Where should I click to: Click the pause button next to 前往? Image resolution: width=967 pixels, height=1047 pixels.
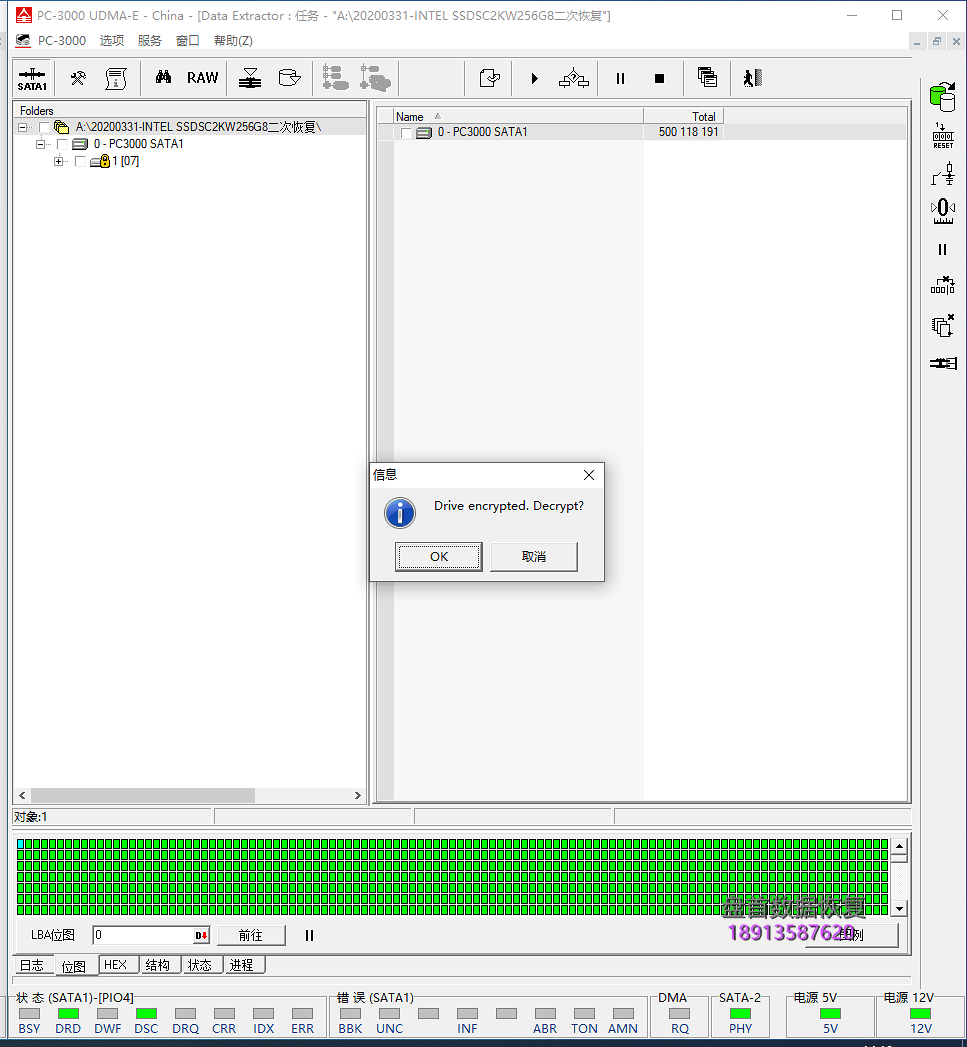309,935
